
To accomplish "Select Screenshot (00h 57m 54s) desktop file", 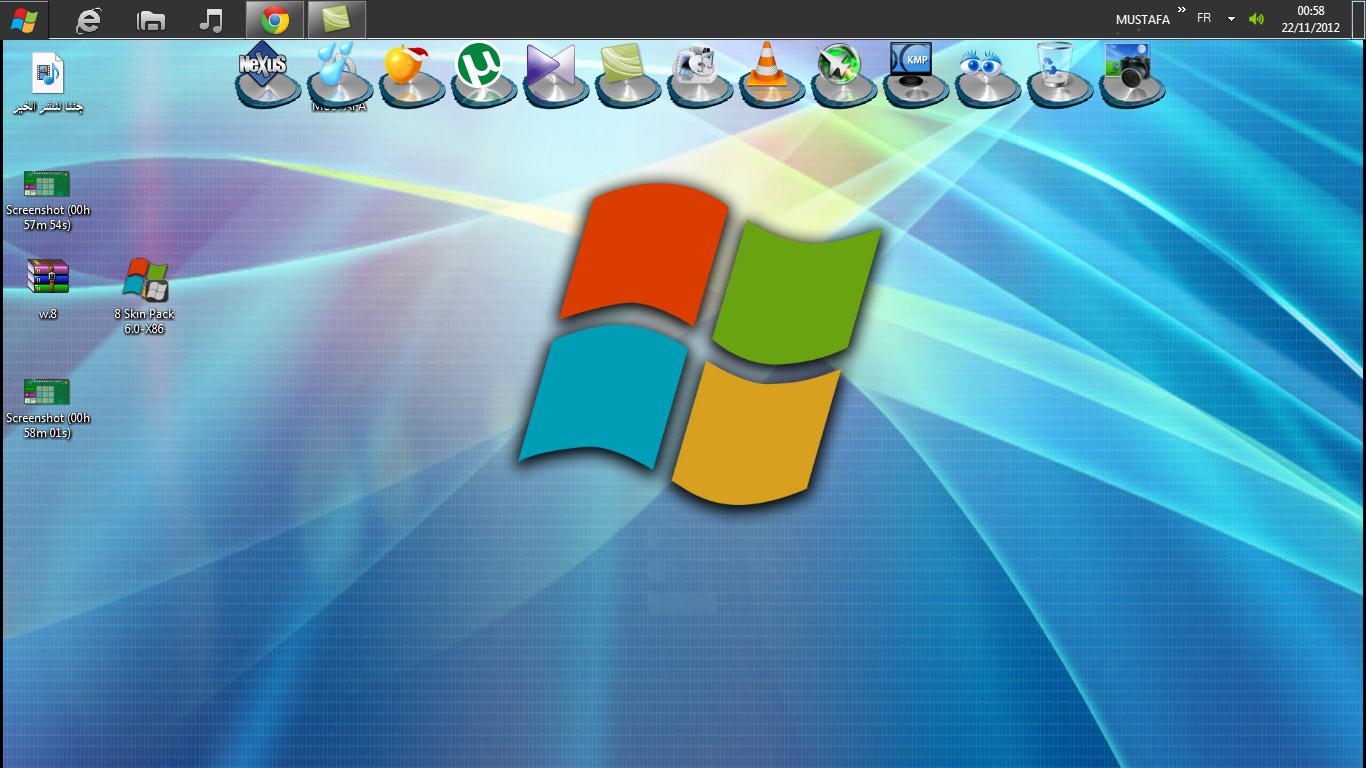I will [47, 199].
